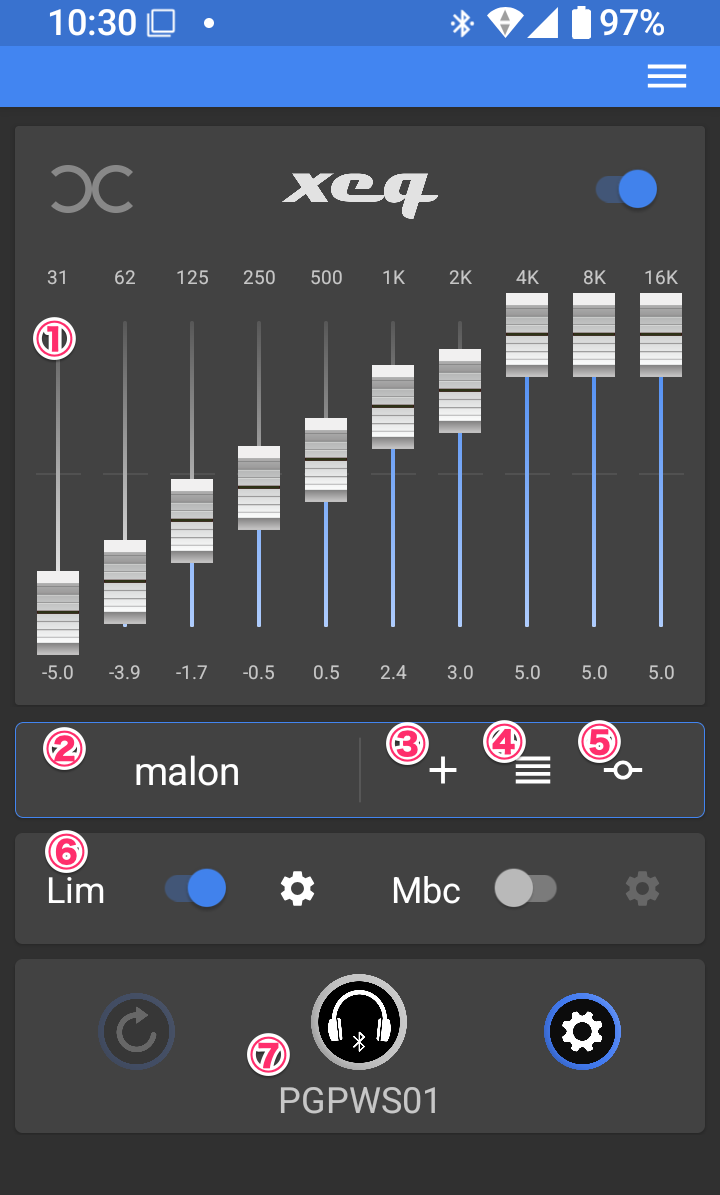Tap the linked-channels icon beside xeq logo
Image resolution: width=720 pixels, height=1195 pixels.
click(x=92, y=190)
